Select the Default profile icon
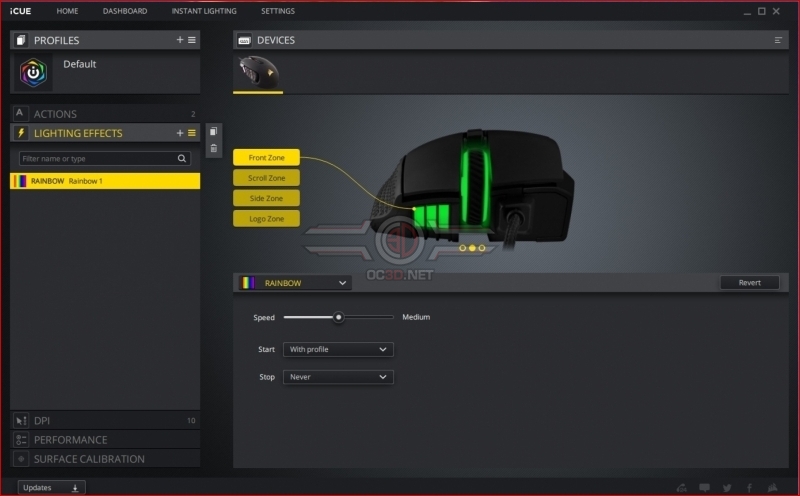Screen dimensions: 800x496 point(33,72)
